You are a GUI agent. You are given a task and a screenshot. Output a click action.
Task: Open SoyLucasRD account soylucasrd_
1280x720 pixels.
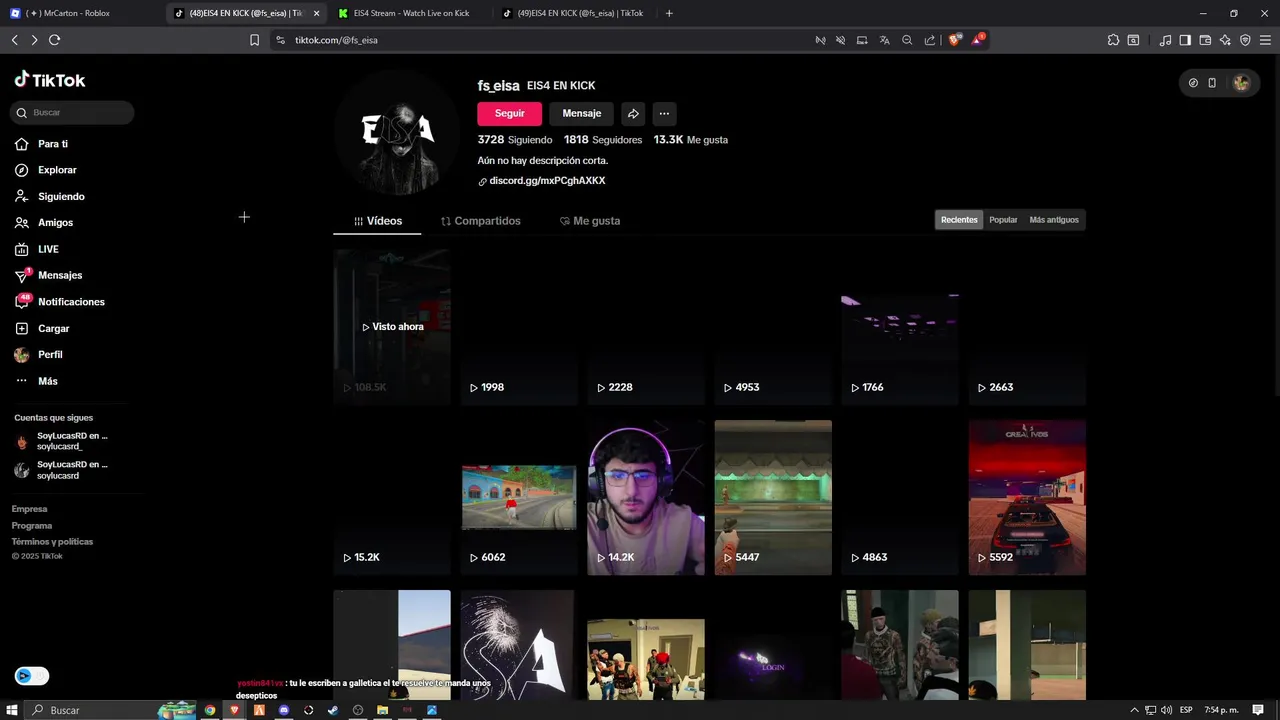[62, 442]
